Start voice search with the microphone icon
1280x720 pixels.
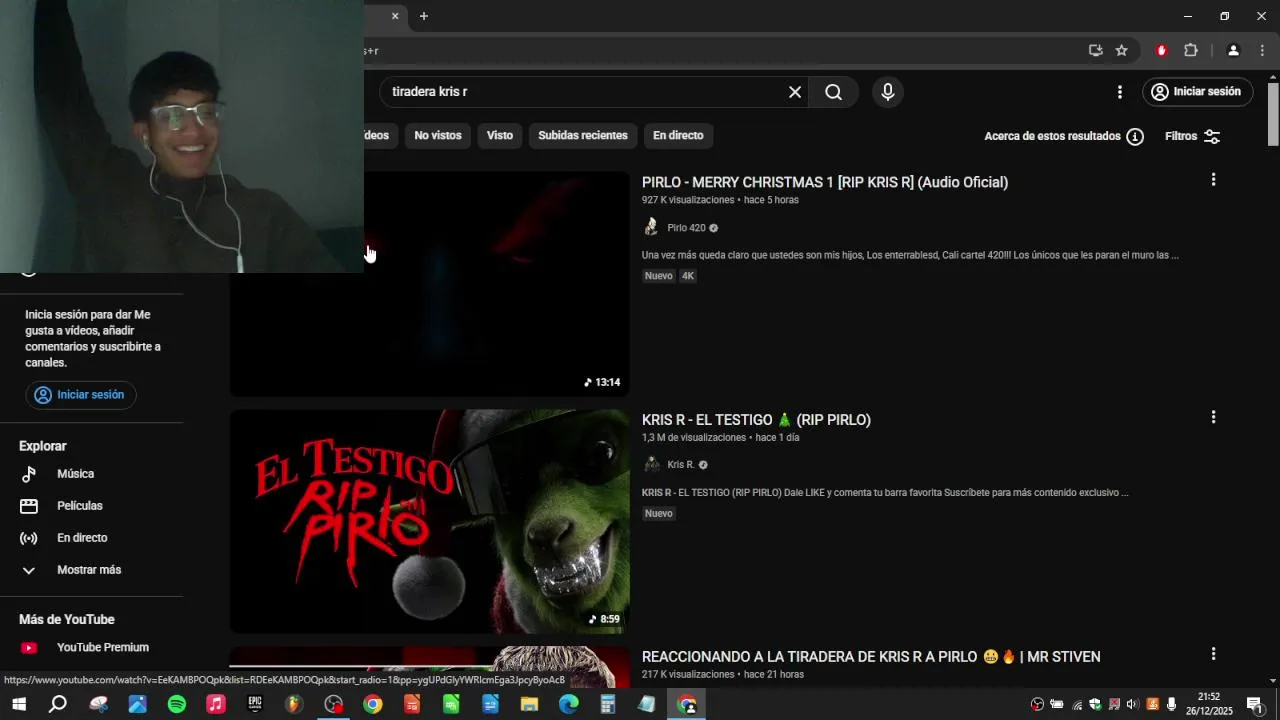pyautogui.click(x=887, y=92)
